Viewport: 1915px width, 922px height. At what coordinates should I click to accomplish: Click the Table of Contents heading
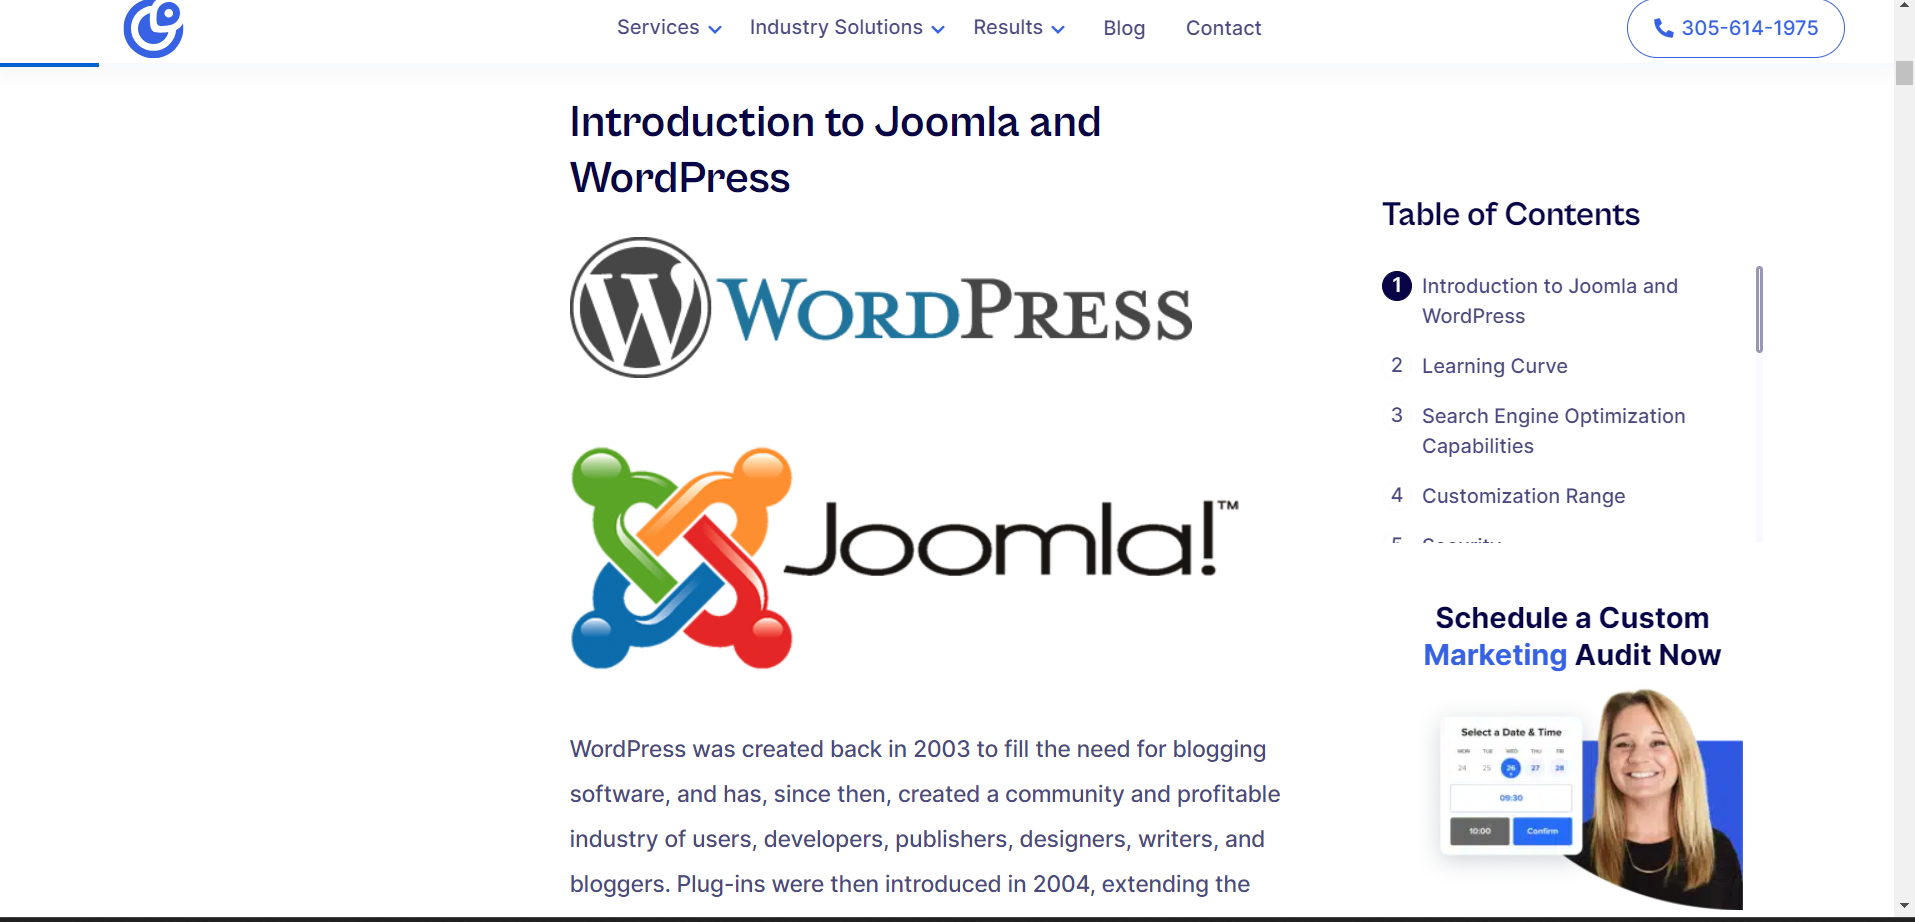click(1511, 214)
